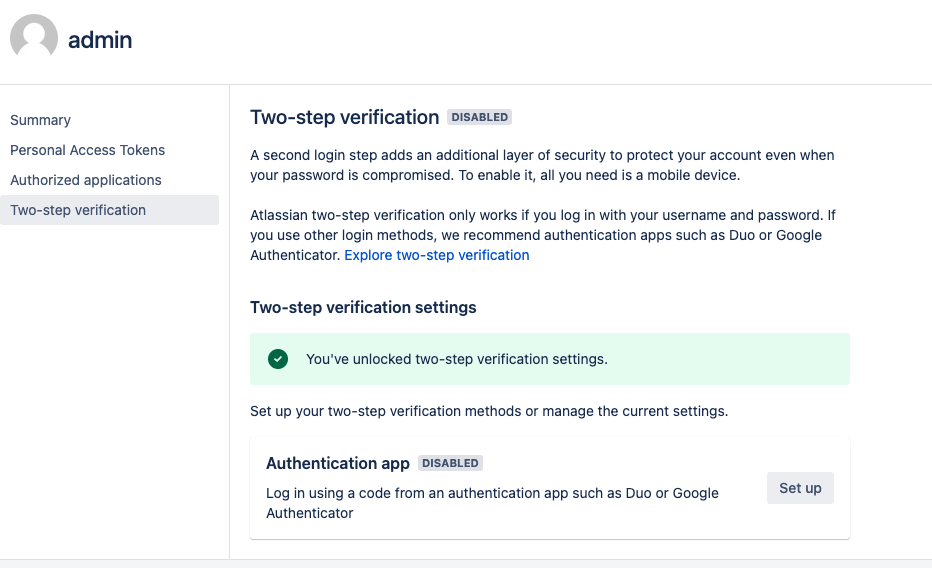Click the admin username text
The width and height of the screenshot is (932, 568).
pos(100,40)
